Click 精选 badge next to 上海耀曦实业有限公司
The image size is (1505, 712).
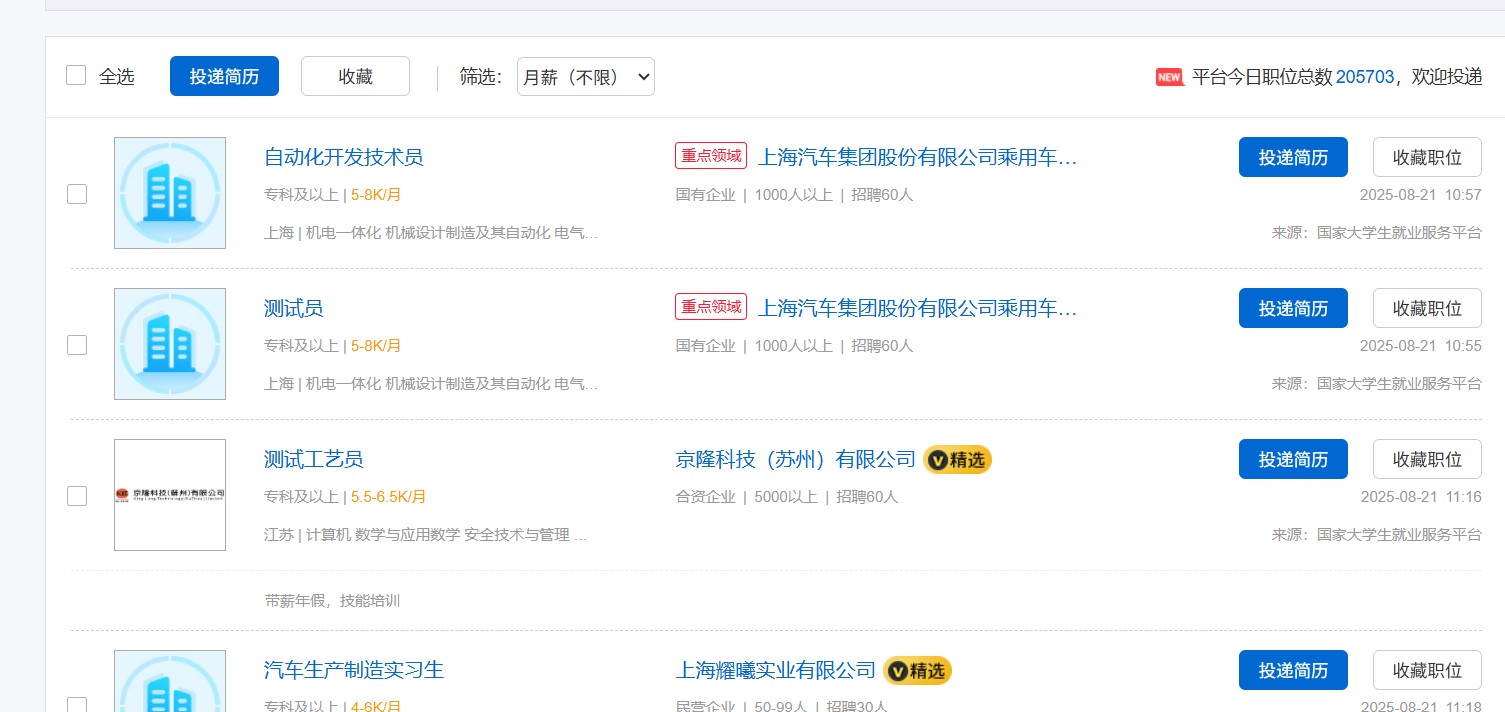917,670
